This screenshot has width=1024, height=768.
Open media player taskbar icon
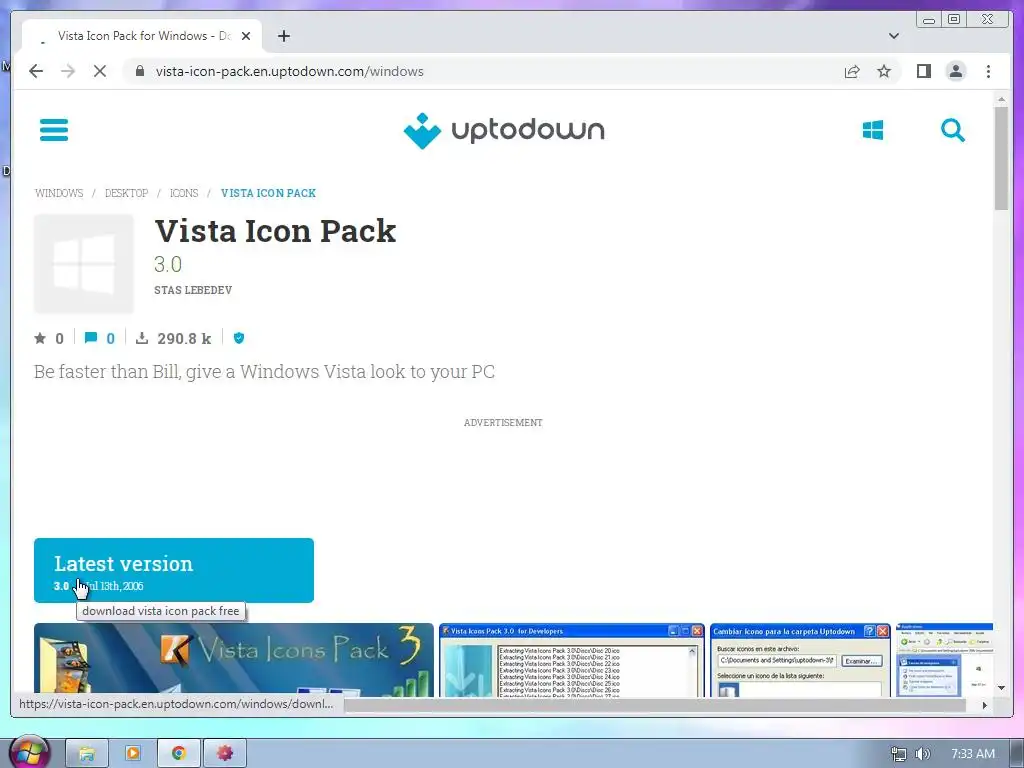(133, 753)
